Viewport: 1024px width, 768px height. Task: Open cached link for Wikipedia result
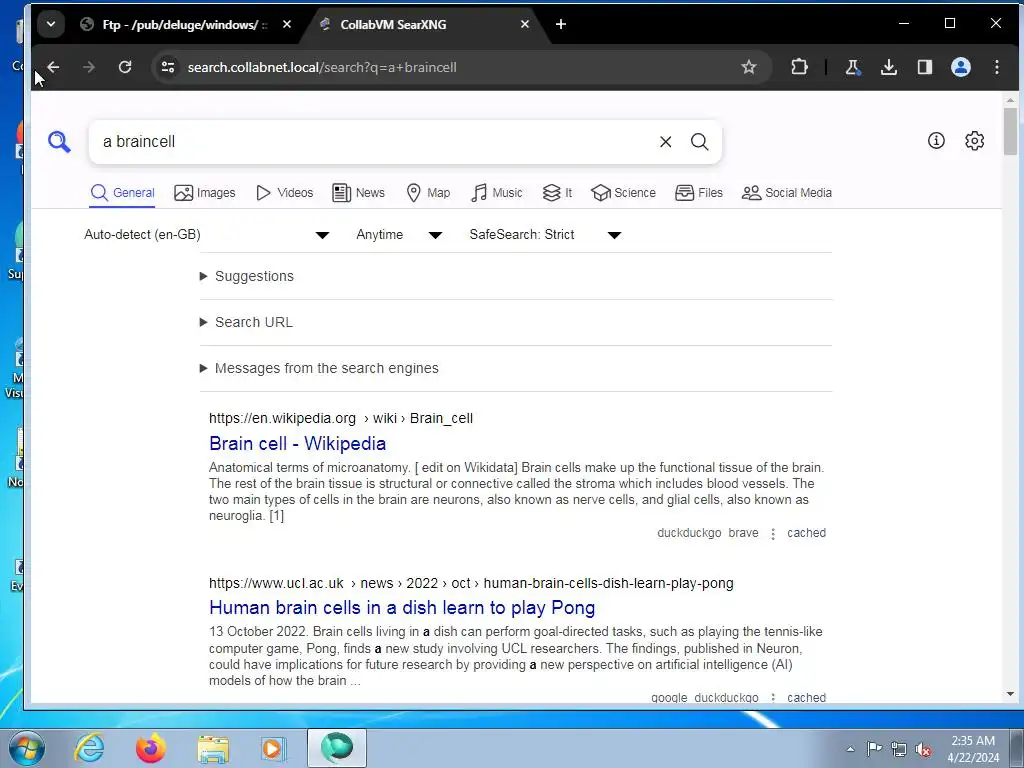(x=806, y=533)
